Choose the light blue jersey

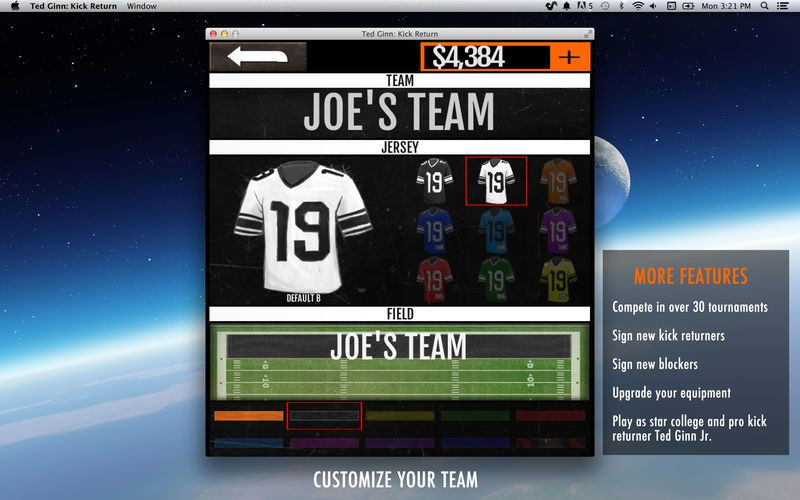[496, 231]
